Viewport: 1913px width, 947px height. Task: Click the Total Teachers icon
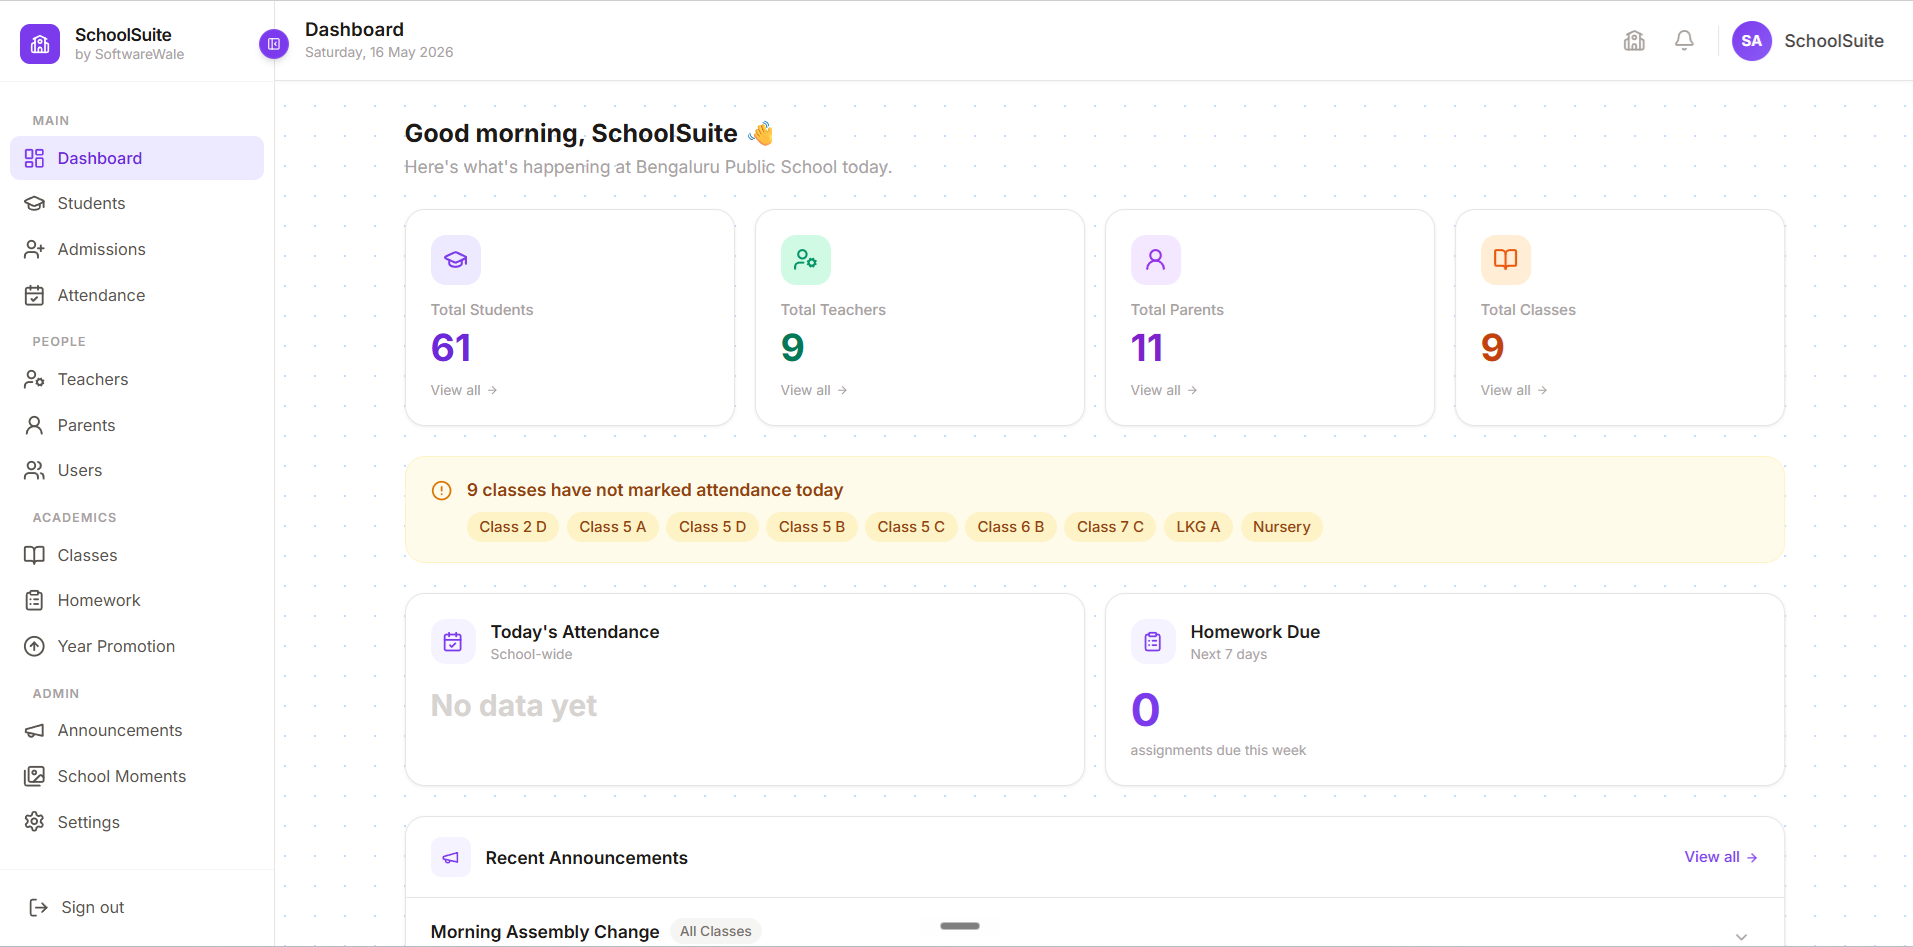[806, 260]
